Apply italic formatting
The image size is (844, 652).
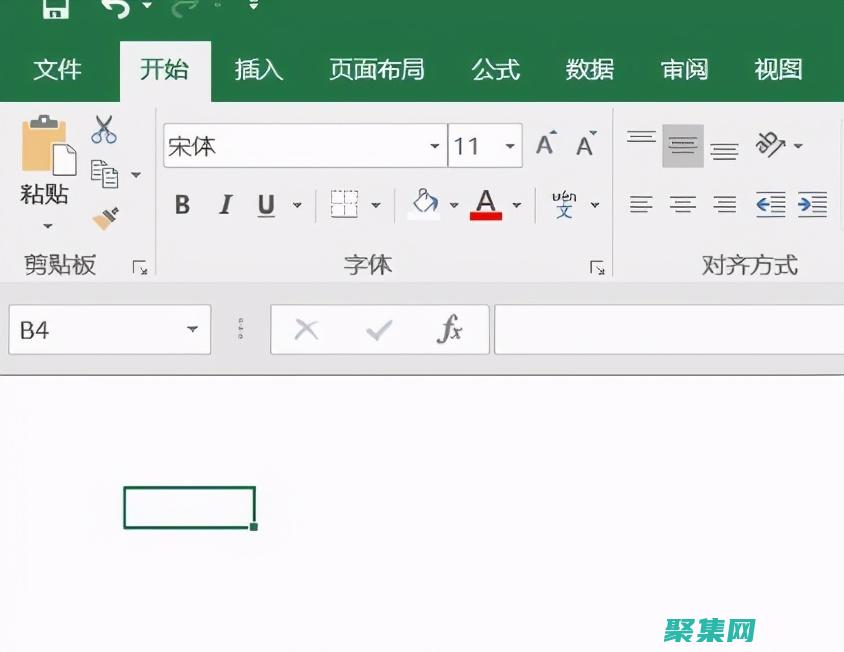(x=224, y=205)
